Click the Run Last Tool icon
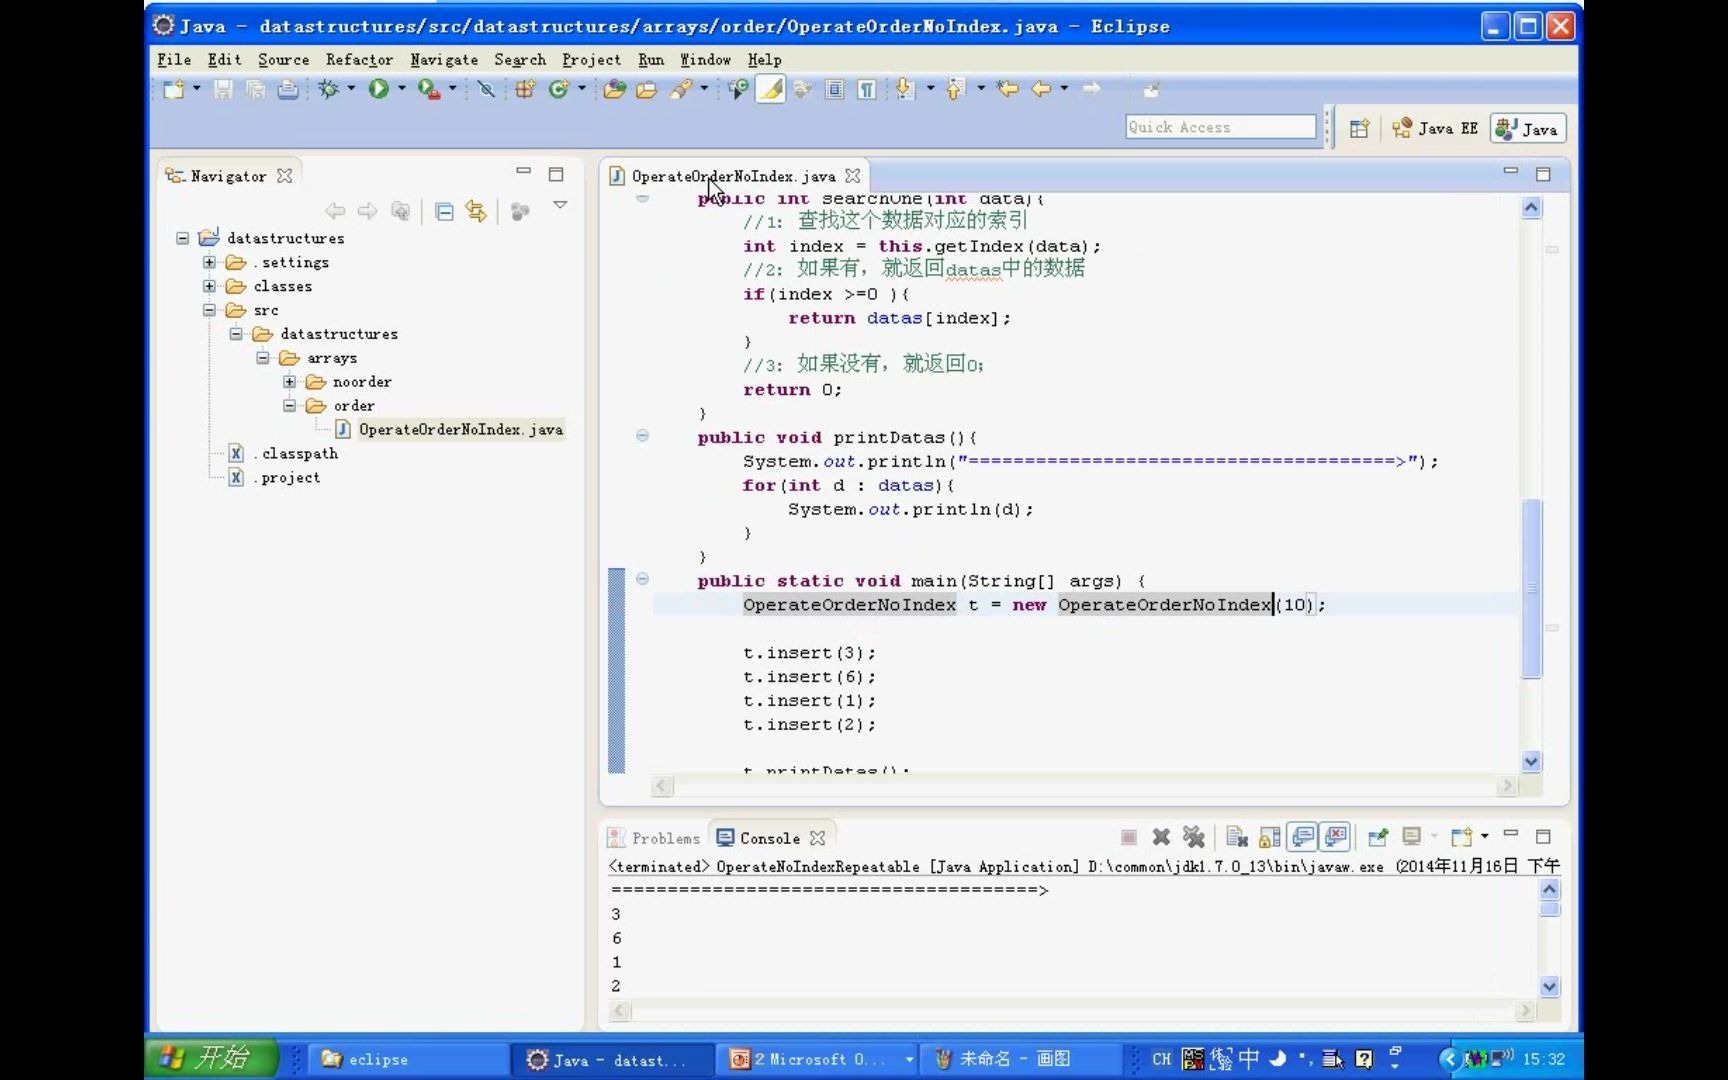 tap(428, 90)
